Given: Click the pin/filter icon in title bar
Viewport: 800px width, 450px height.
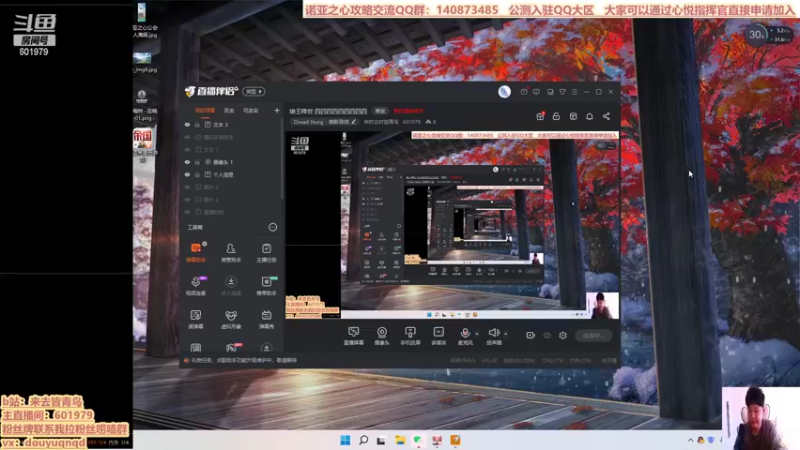Looking at the screenshot, I should (x=563, y=92).
